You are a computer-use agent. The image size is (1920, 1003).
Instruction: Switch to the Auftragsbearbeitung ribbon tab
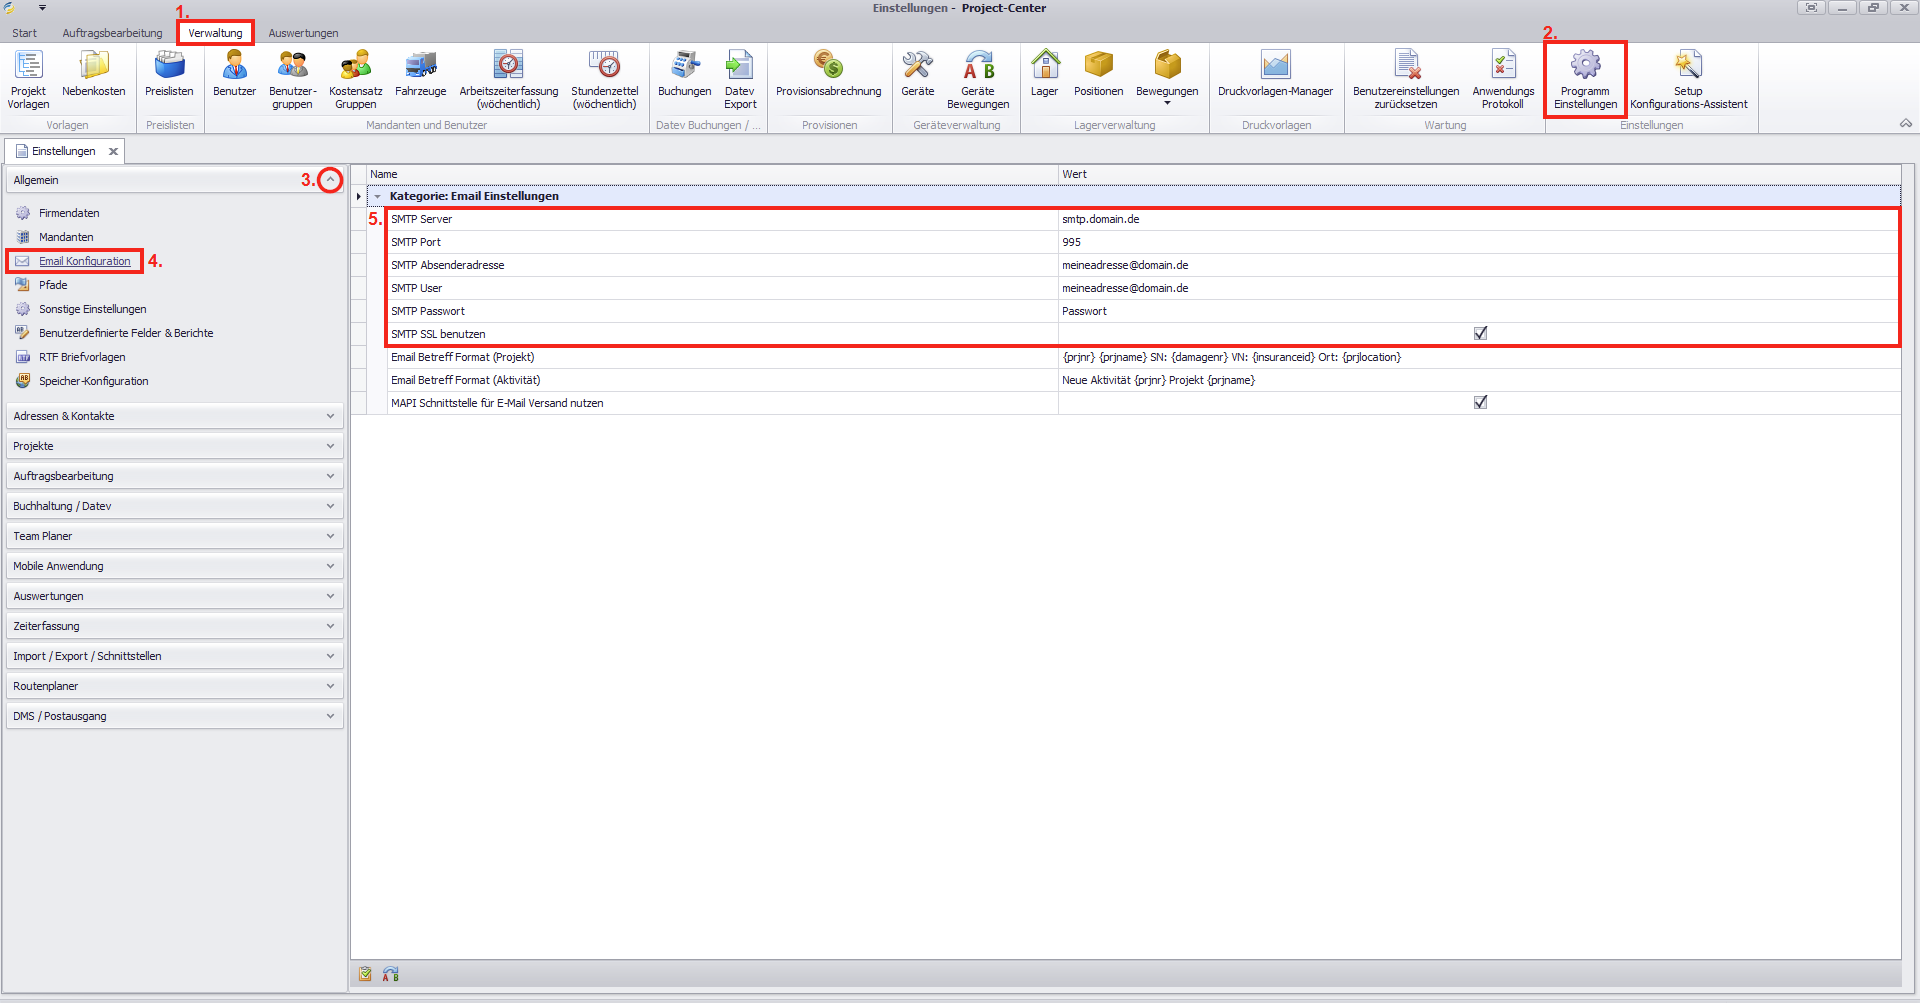pyautogui.click(x=112, y=33)
